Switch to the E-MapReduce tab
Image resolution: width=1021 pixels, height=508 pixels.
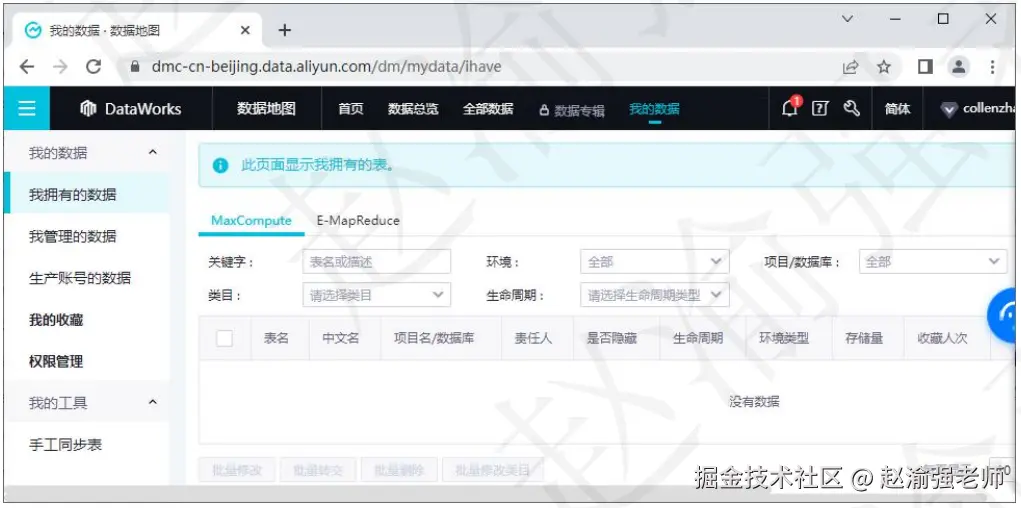coord(358,220)
